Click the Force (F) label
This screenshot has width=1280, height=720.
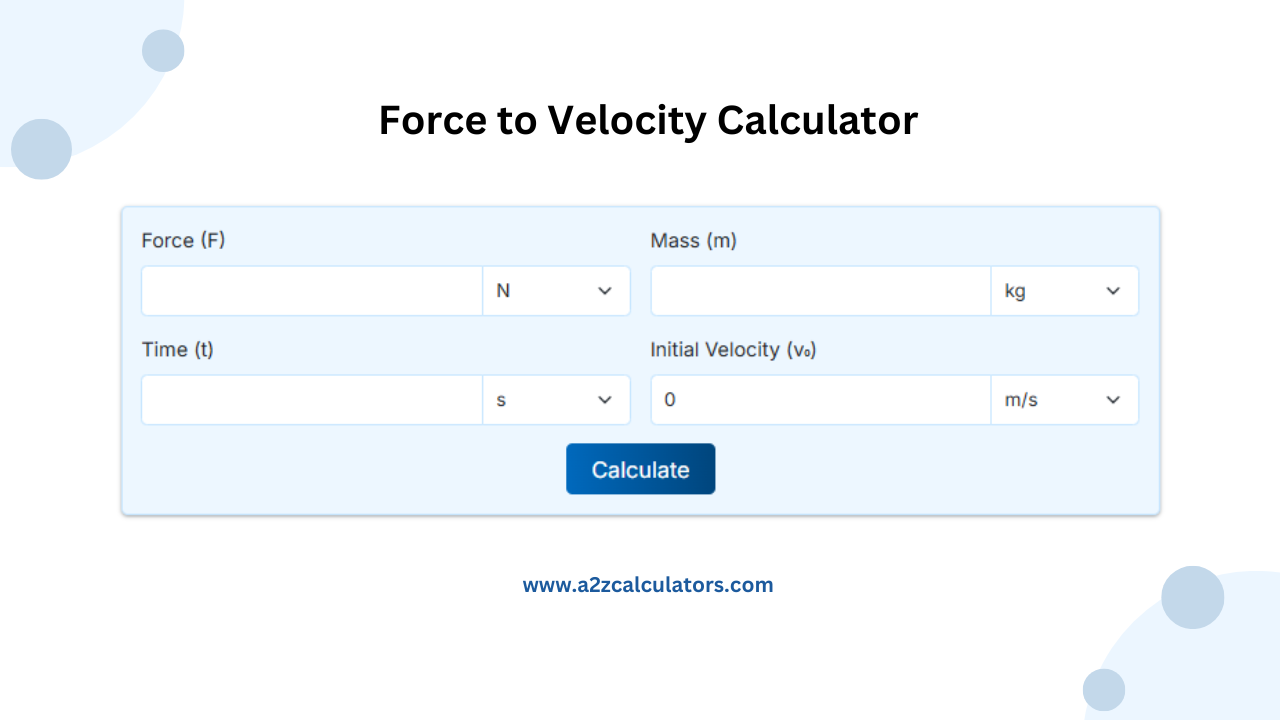tap(183, 240)
